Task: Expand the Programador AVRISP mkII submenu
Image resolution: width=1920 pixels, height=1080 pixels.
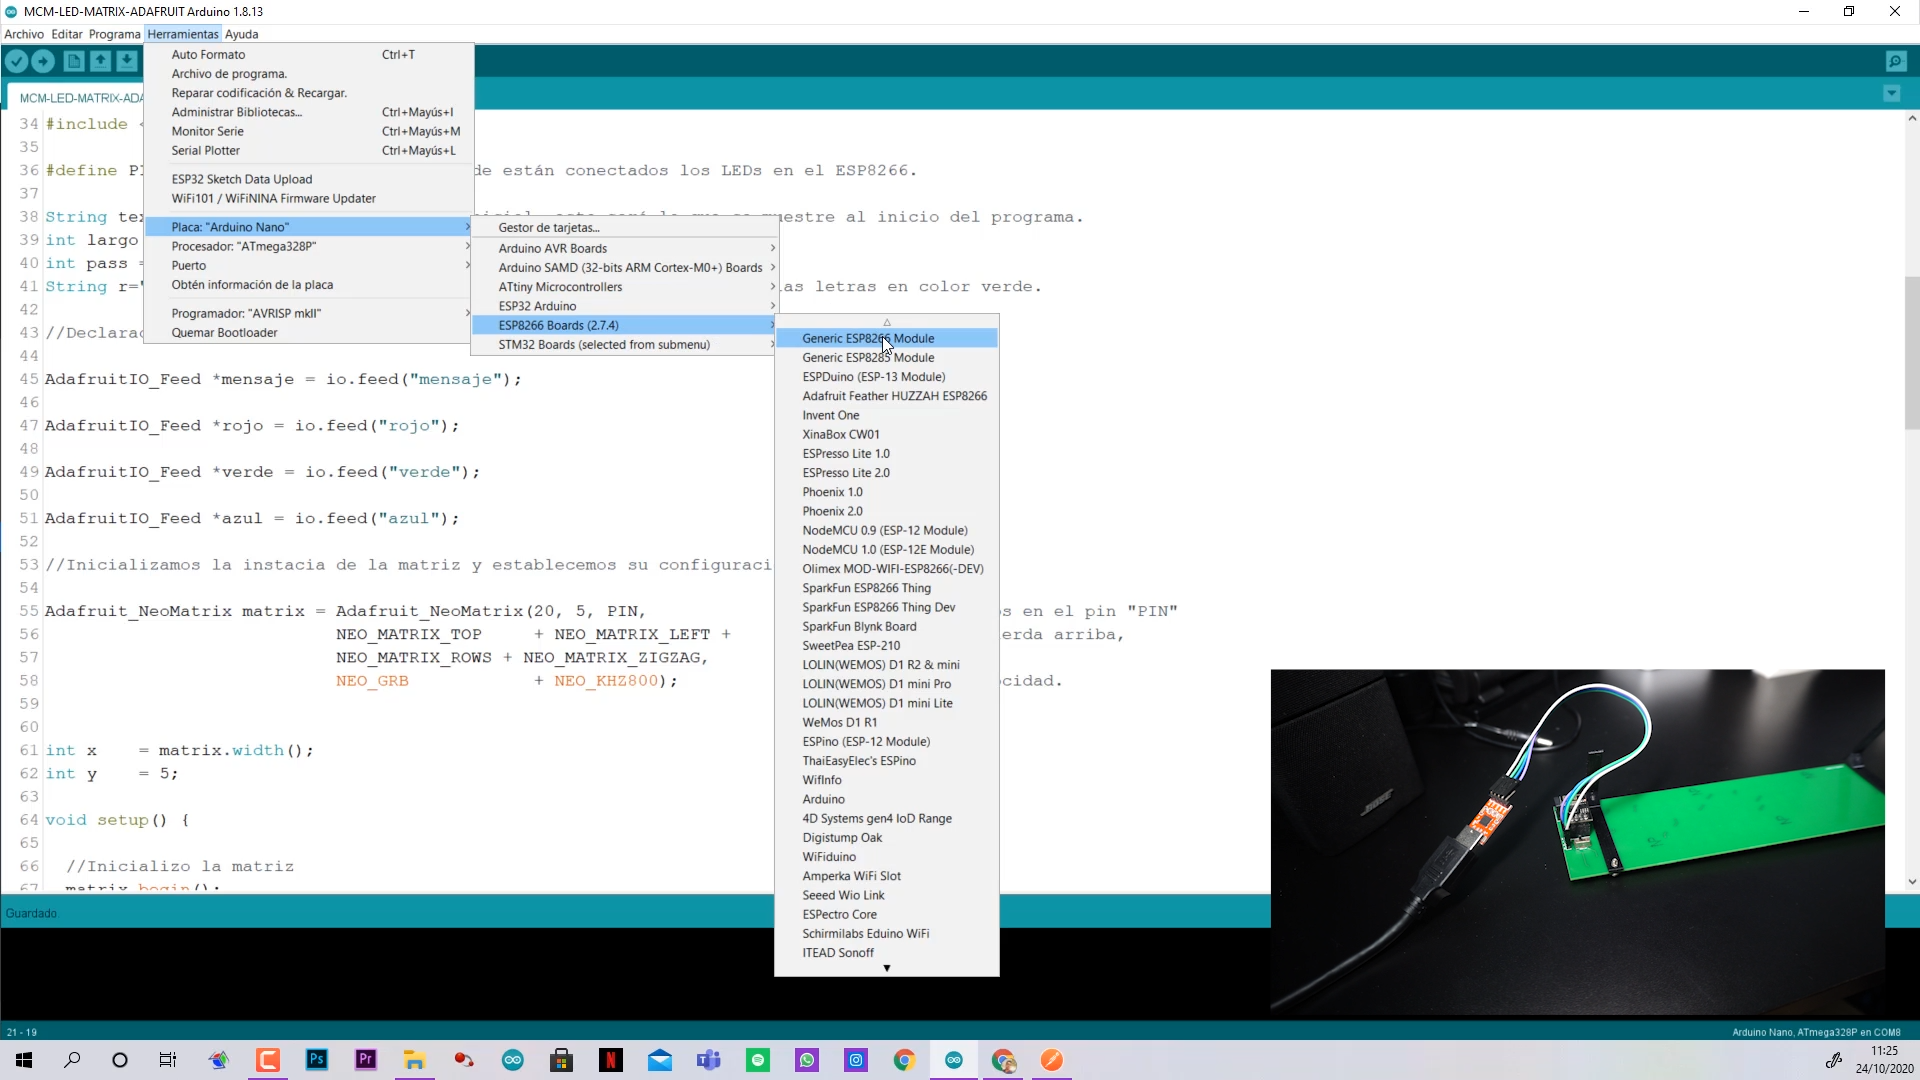Action: coord(309,313)
